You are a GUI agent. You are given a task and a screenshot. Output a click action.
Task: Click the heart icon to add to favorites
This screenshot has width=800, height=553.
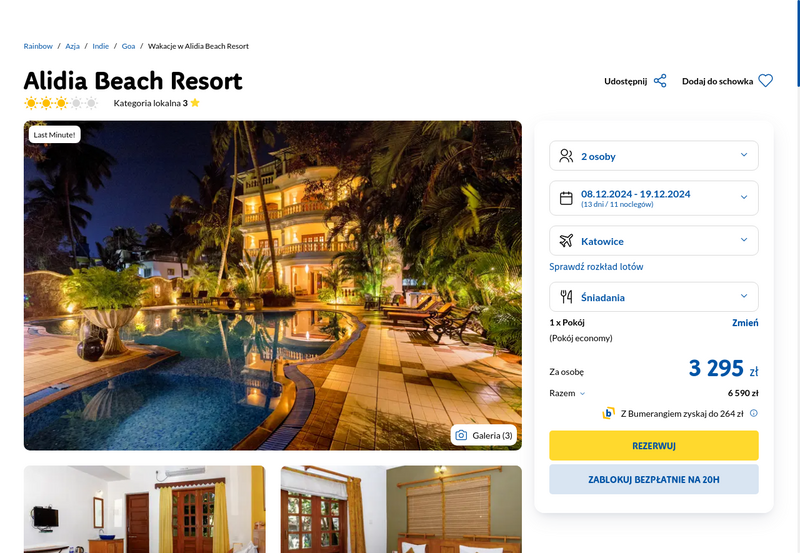coord(765,81)
